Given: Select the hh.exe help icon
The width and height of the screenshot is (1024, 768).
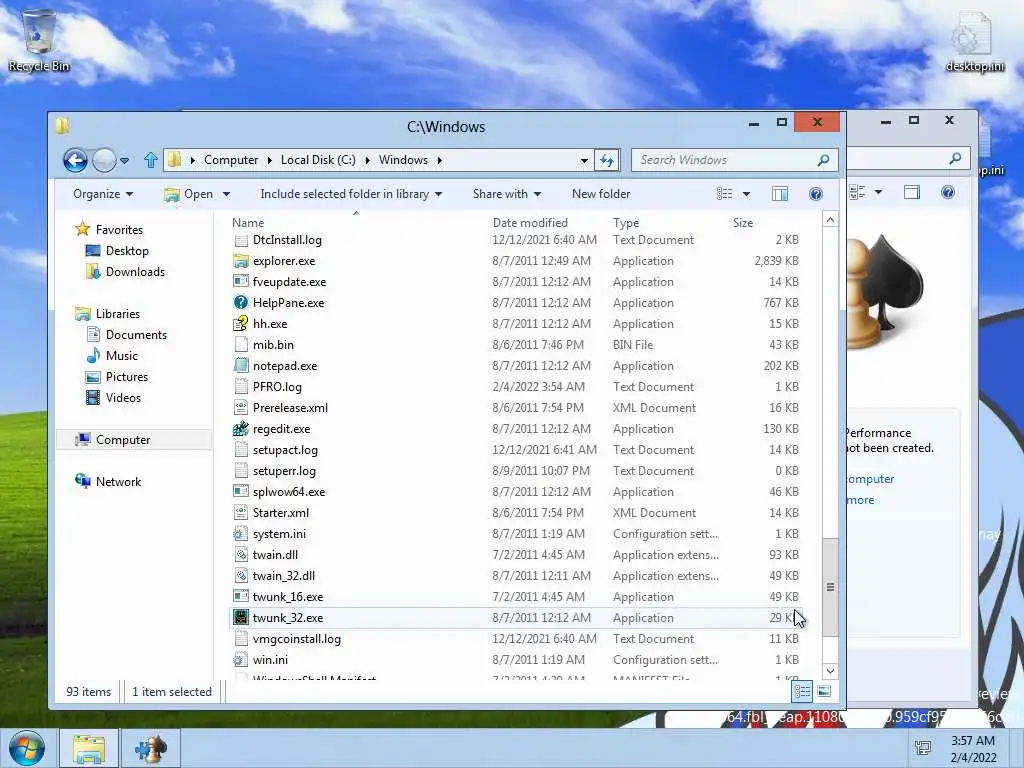Looking at the screenshot, I should point(241,324).
